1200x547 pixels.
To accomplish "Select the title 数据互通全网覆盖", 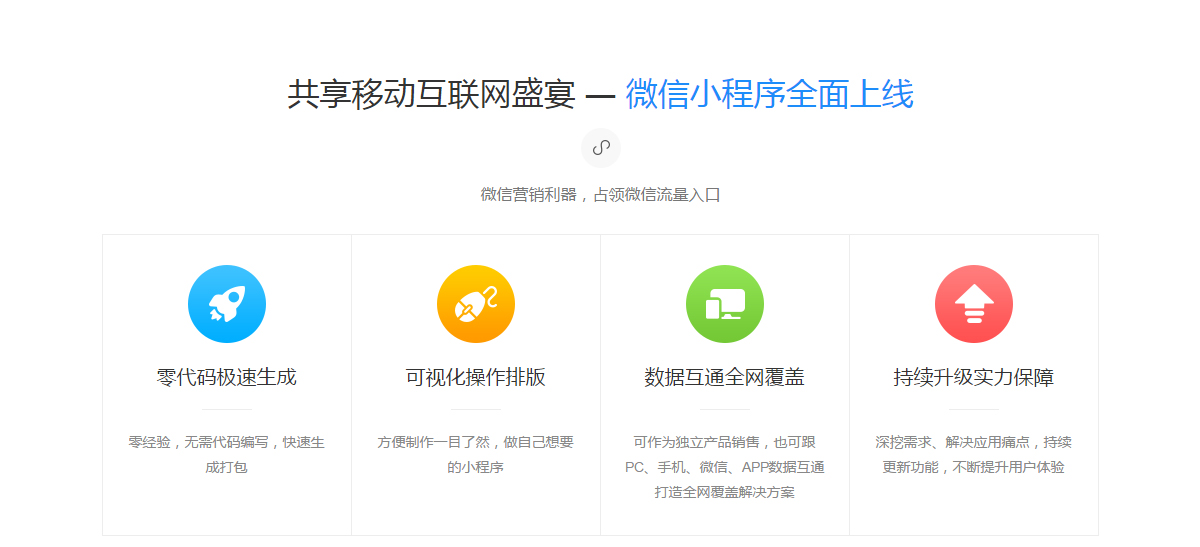I will pos(725,378).
